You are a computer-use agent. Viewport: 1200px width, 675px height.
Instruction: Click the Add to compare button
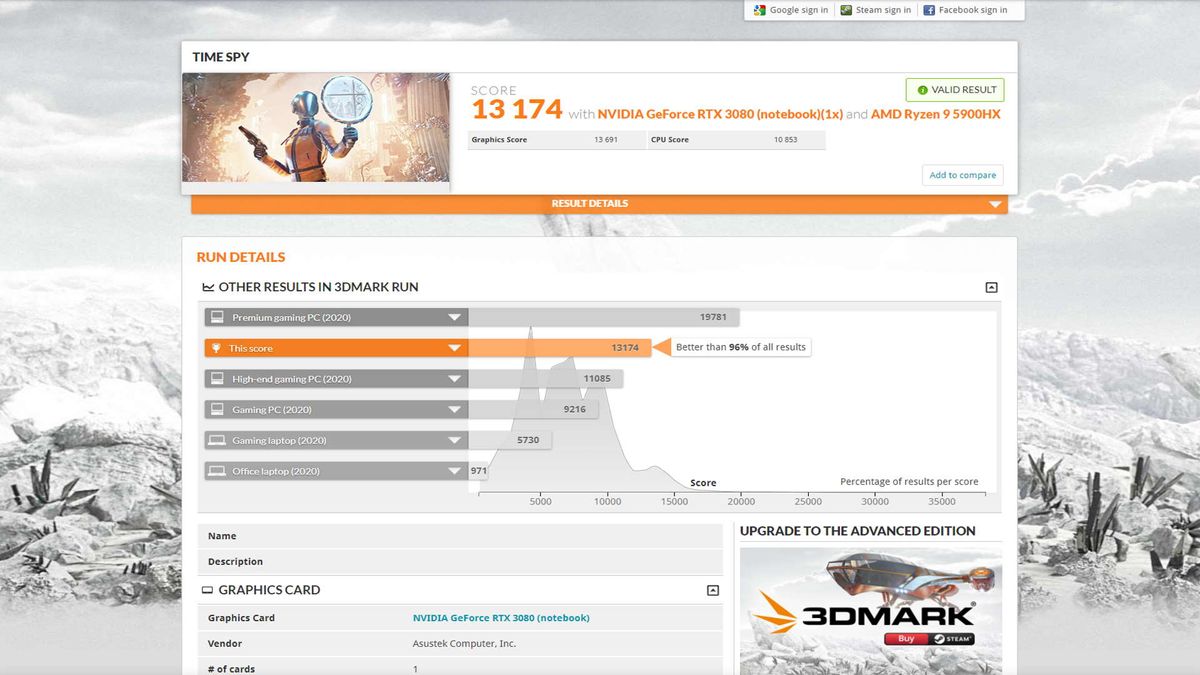coord(963,175)
